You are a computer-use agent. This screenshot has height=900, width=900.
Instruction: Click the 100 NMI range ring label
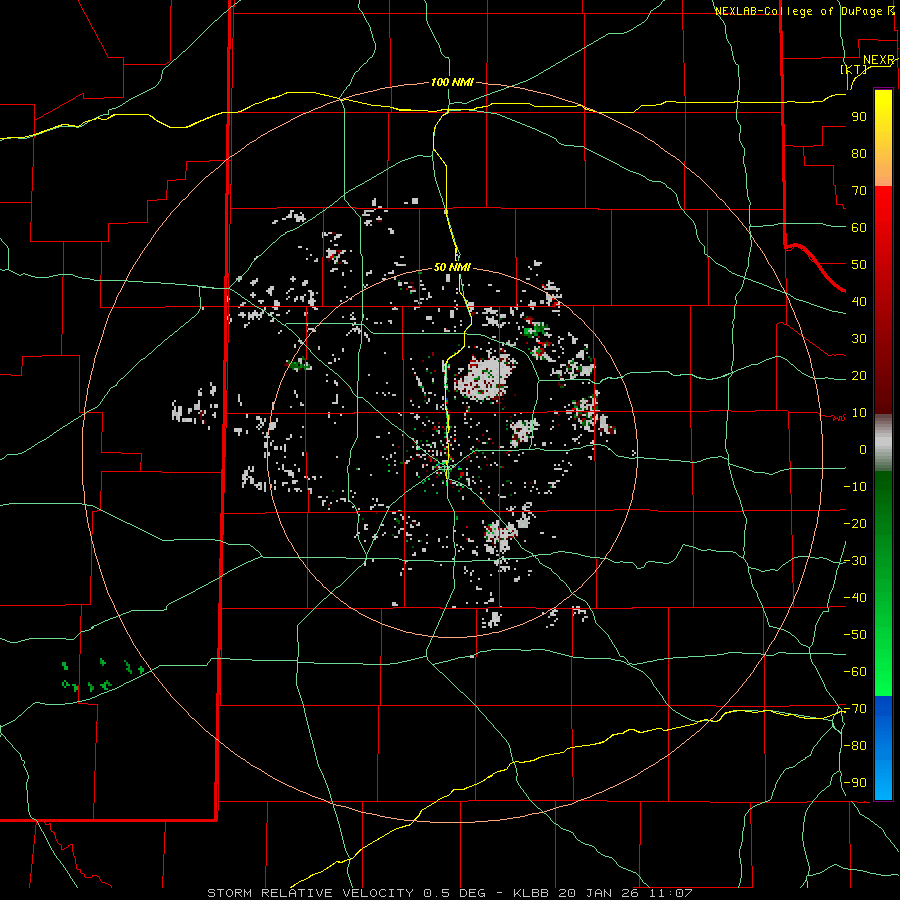point(452,82)
